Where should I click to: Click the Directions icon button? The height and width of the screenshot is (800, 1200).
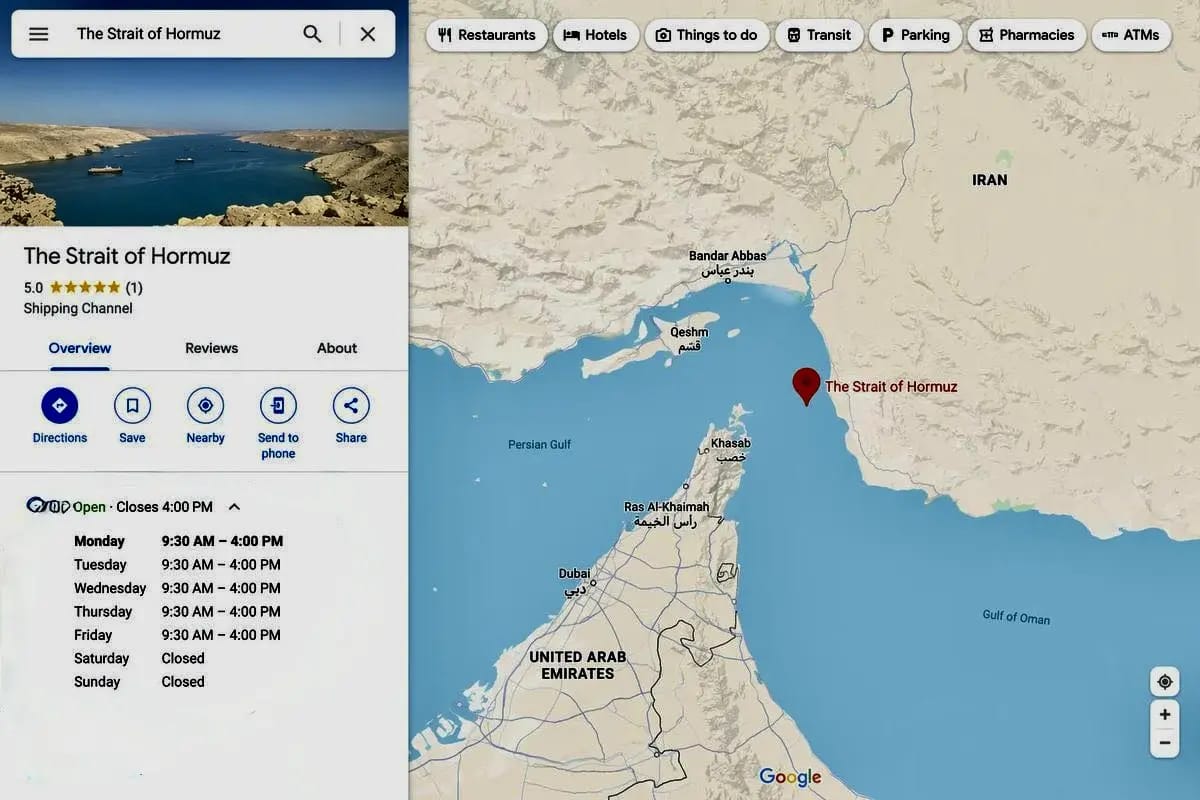click(59, 406)
